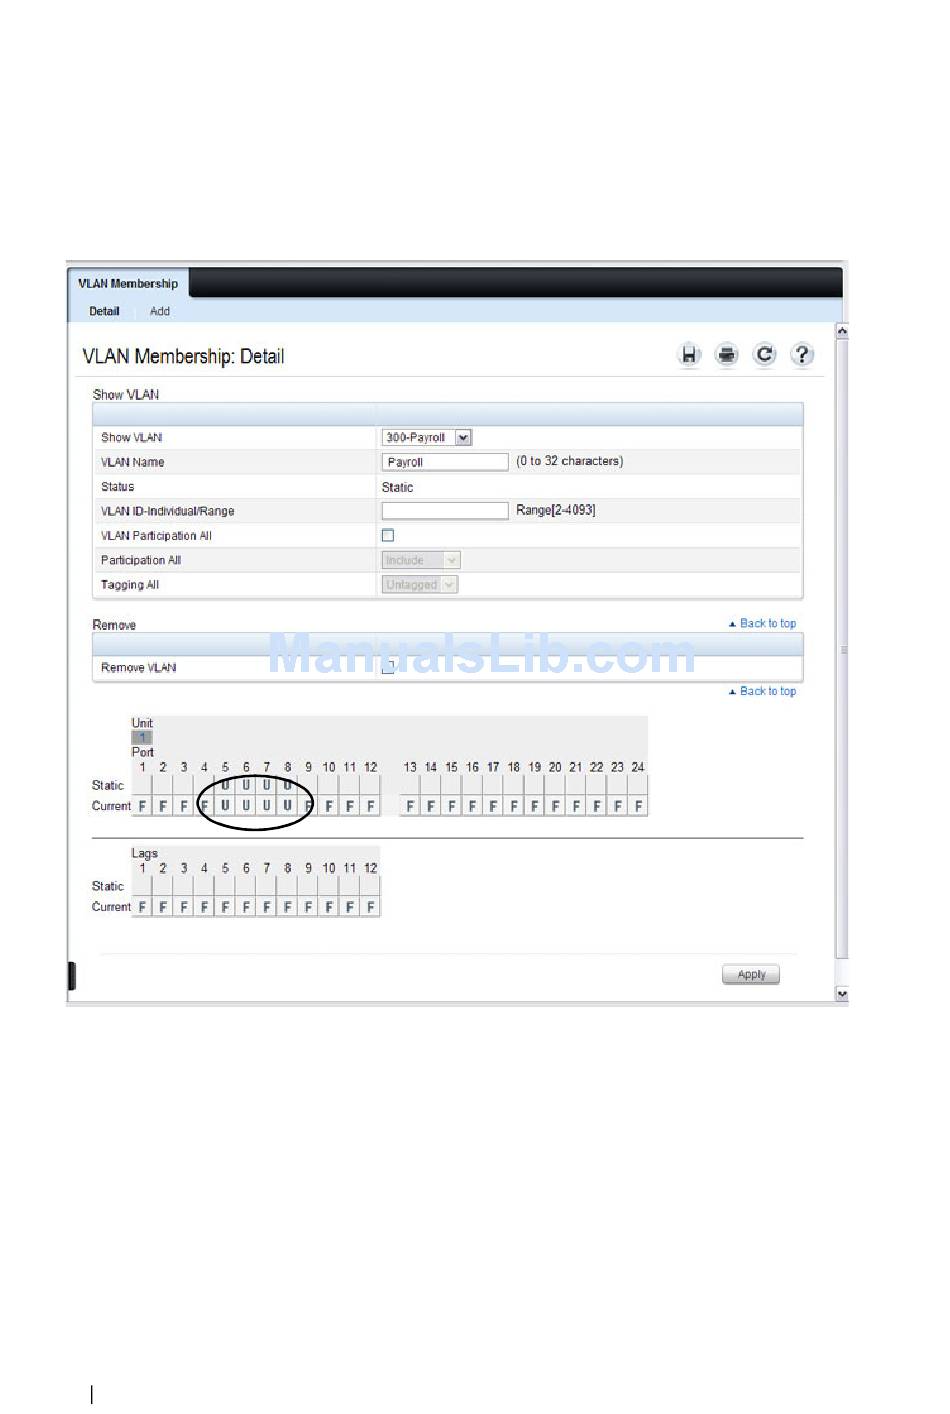Switch to the Detail sub-tab
950x1414 pixels.
pos(104,312)
